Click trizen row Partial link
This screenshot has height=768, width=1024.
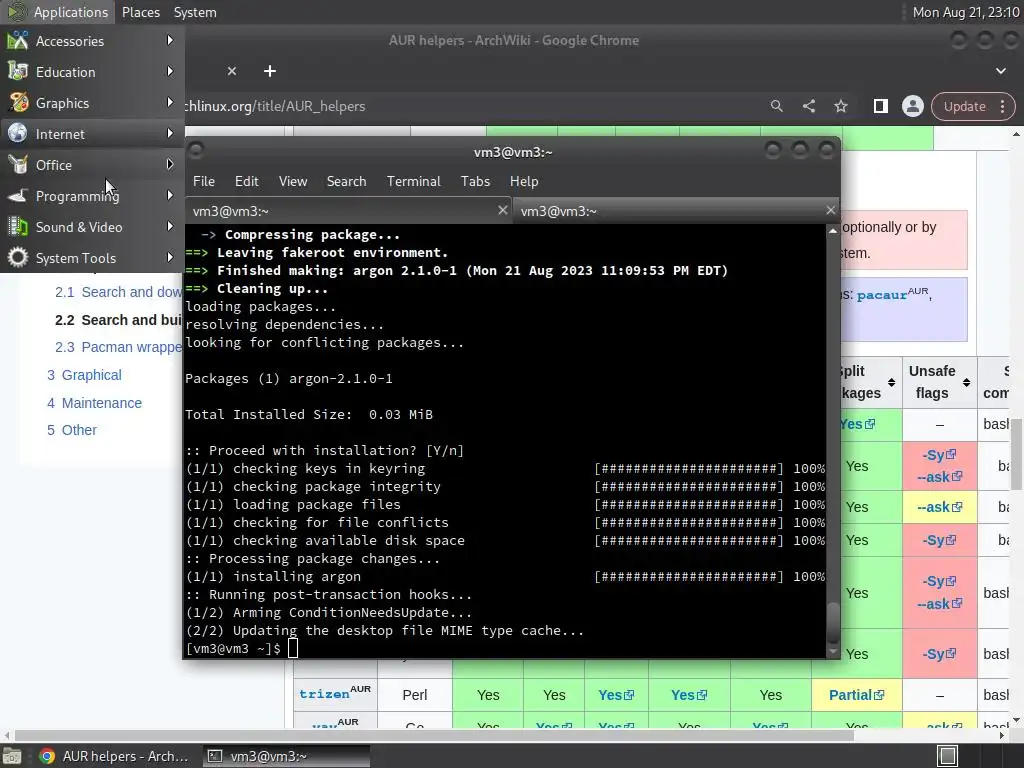coord(856,695)
